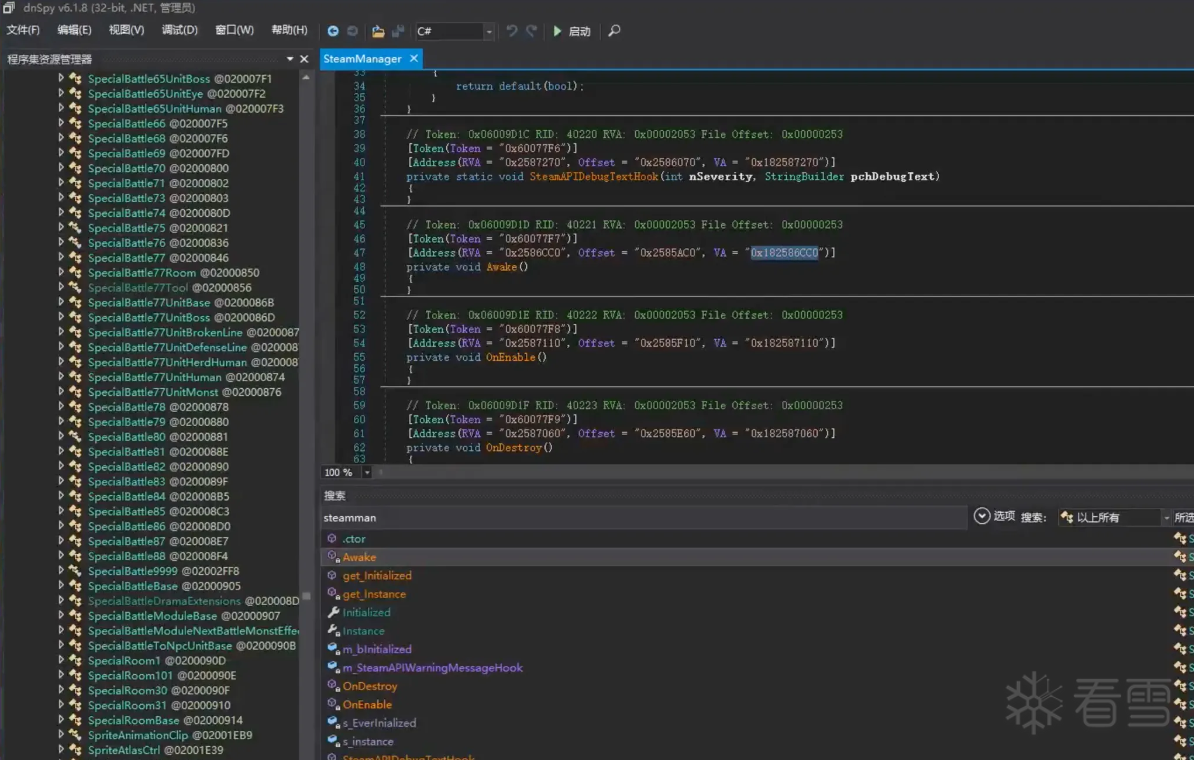Open the search scope dropdown 以上所有
Viewport: 1194px width, 760px height.
[x=1165, y=518]
